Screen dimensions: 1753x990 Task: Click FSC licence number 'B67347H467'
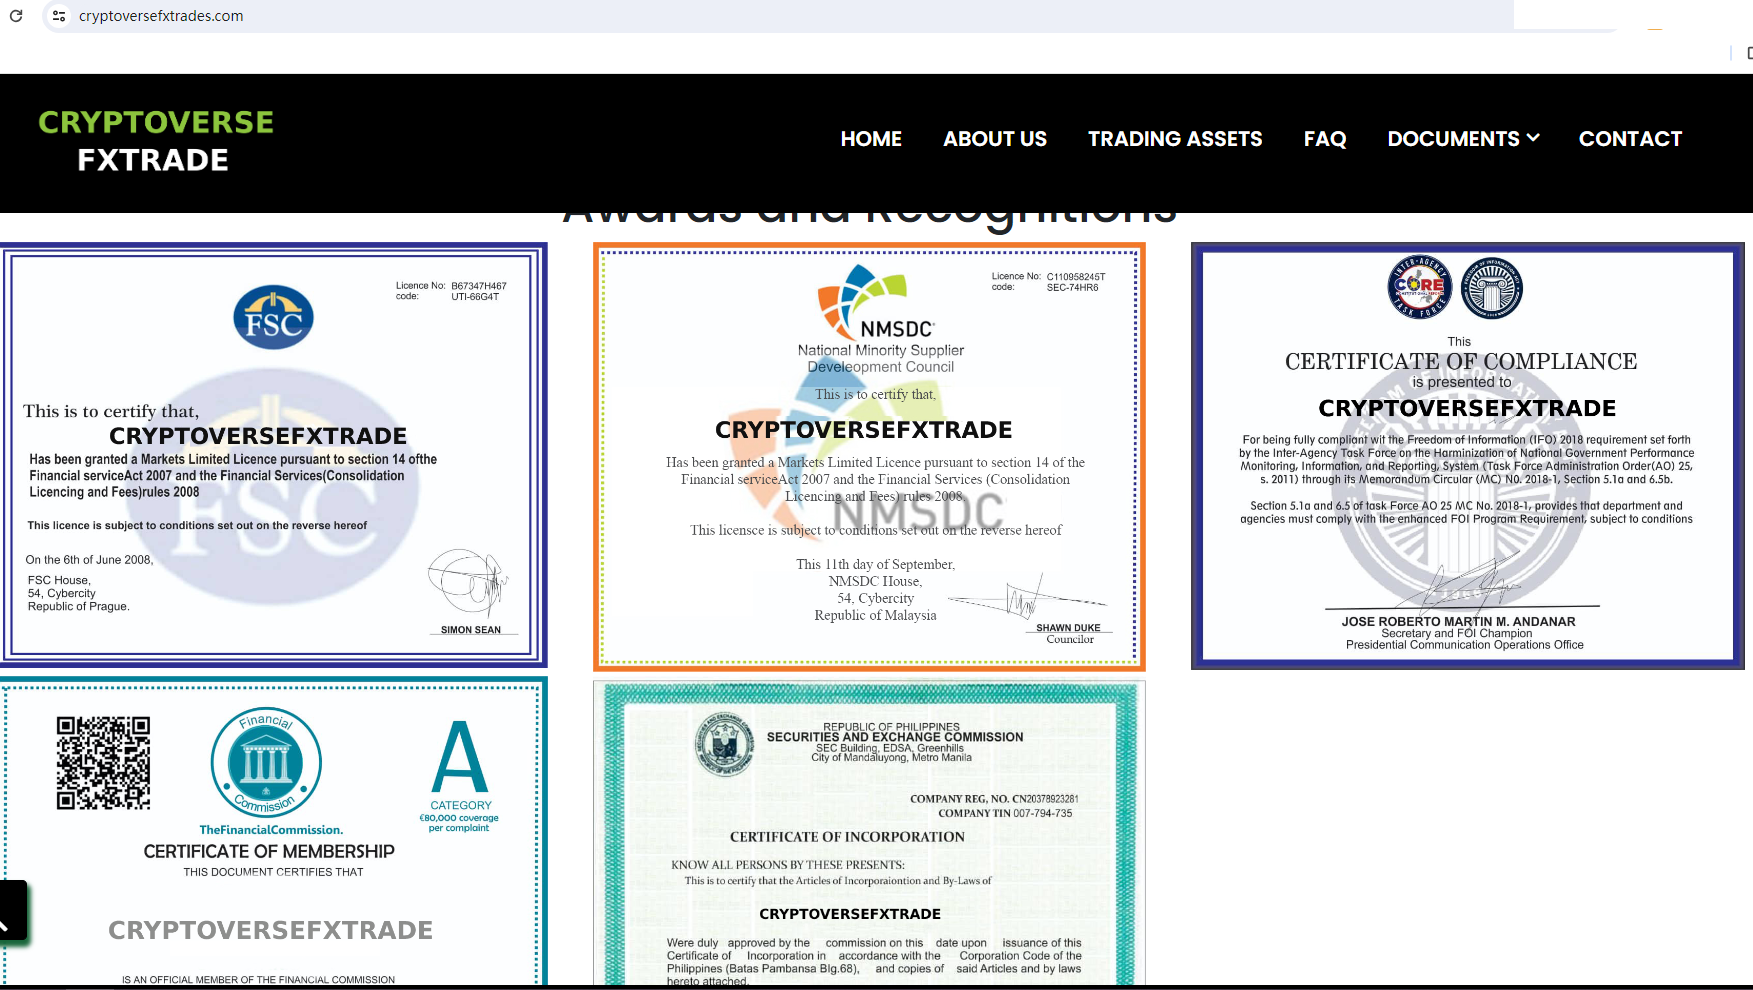479,286
